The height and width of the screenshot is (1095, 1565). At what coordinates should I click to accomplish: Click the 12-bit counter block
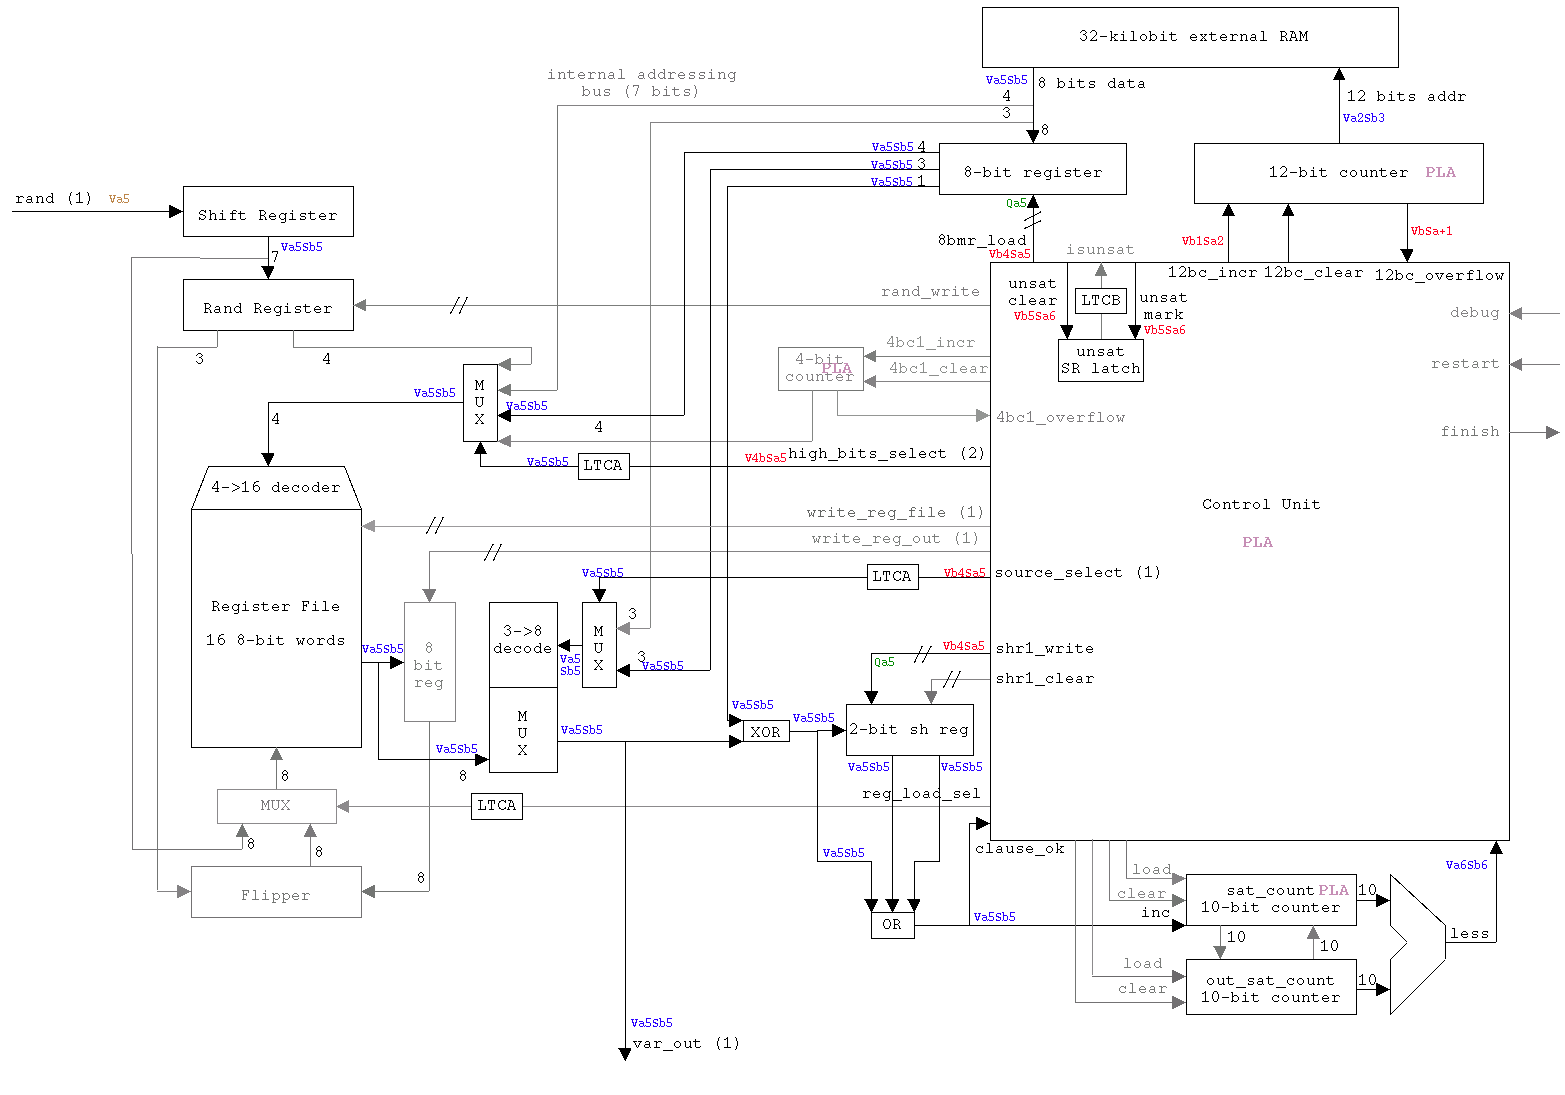[1338, 173]
